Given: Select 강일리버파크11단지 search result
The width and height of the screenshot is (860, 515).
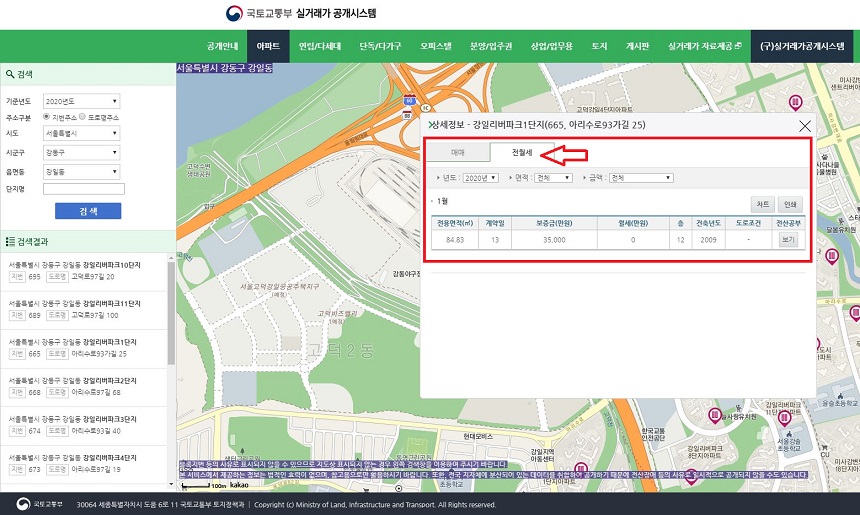Looking at the screenshot, I should (x=83, y=309).
